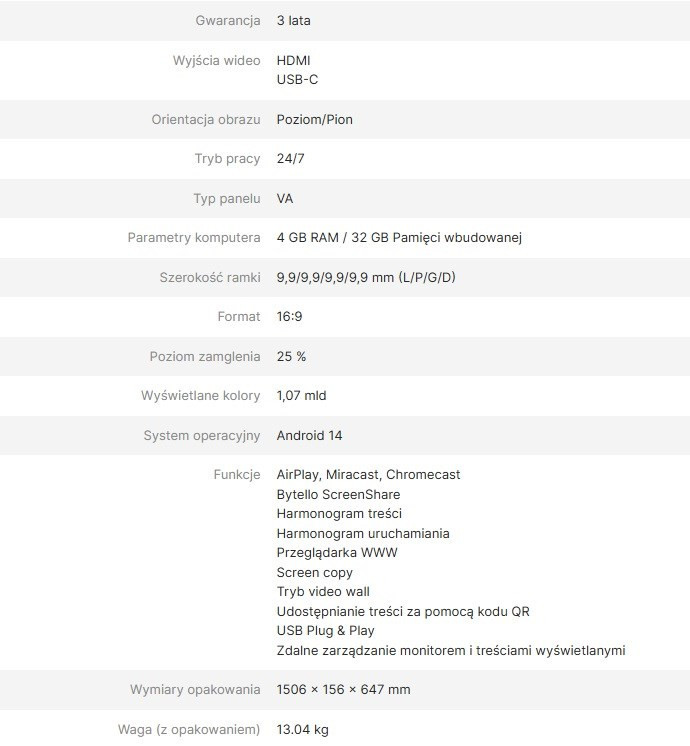Select the HDMI video output entry

[294, 60]
